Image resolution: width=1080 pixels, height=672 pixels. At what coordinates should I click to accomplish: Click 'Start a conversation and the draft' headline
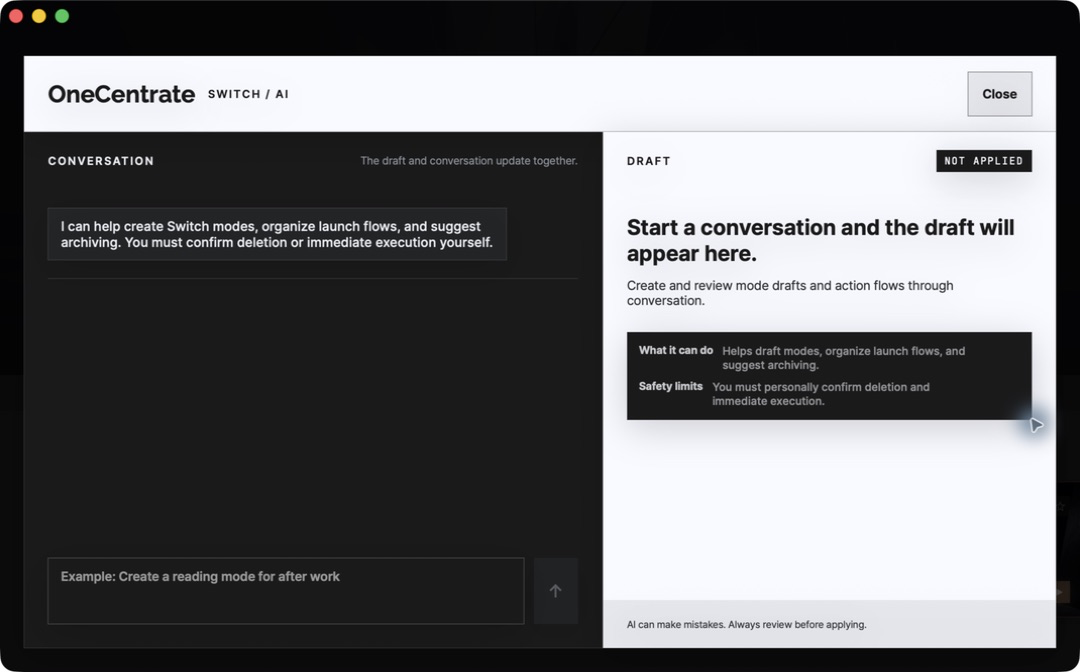pos(820,240)
